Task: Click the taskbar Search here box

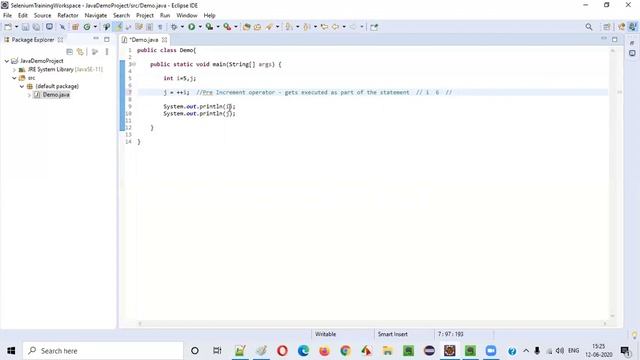Action: pos(103,351)
